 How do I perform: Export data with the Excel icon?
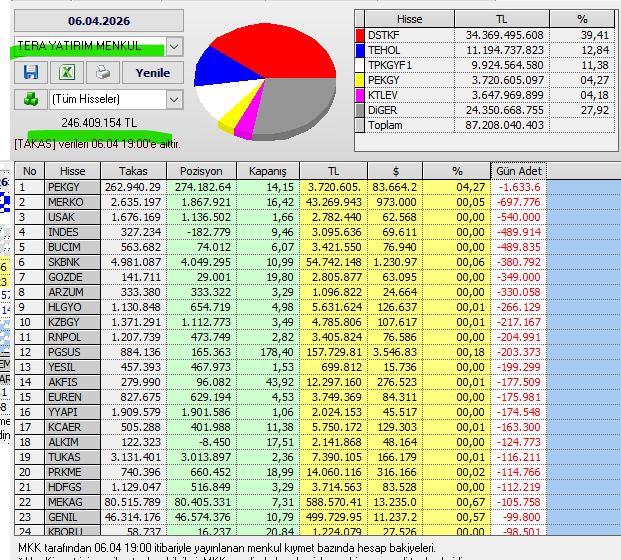click(x=67, y=72)
